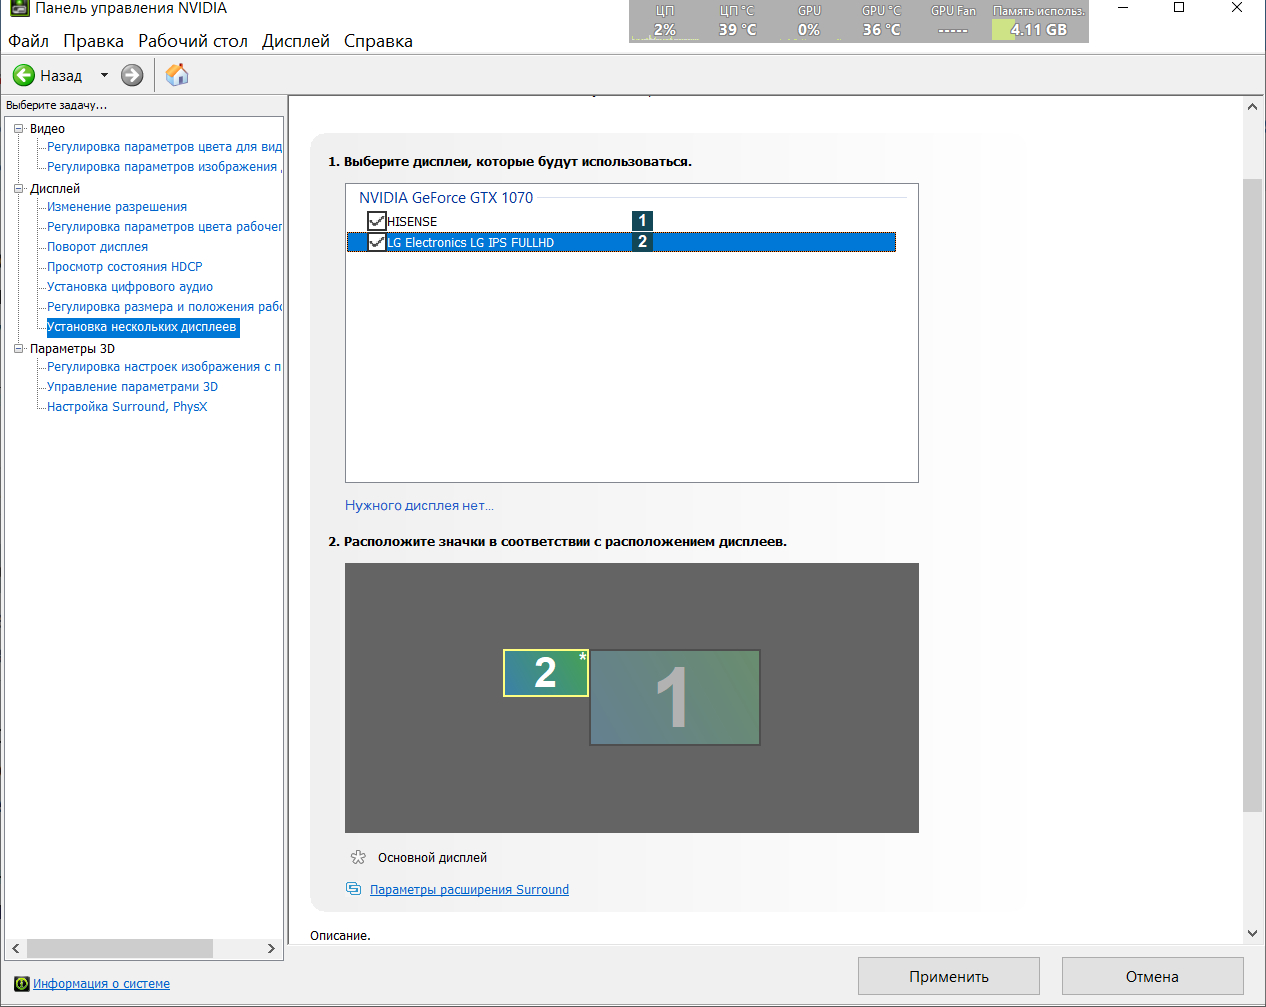Click the main panel scroll down arrow
The width and height of the screenshot is (1266, 1007).
[x=1253, y=934]
